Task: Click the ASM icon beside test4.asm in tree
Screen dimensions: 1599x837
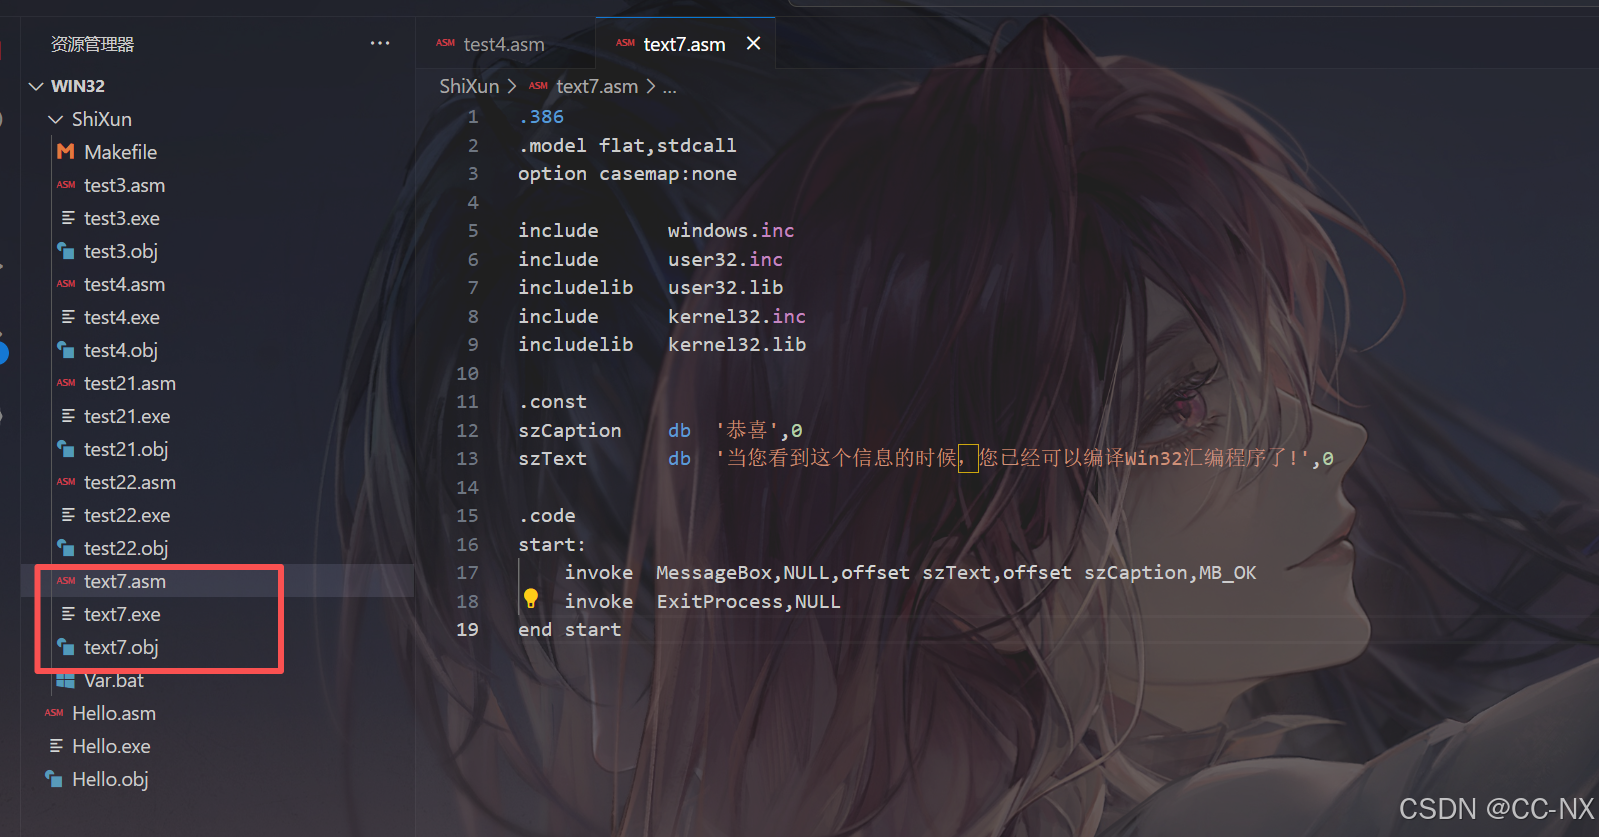Action: pos(66,284)
